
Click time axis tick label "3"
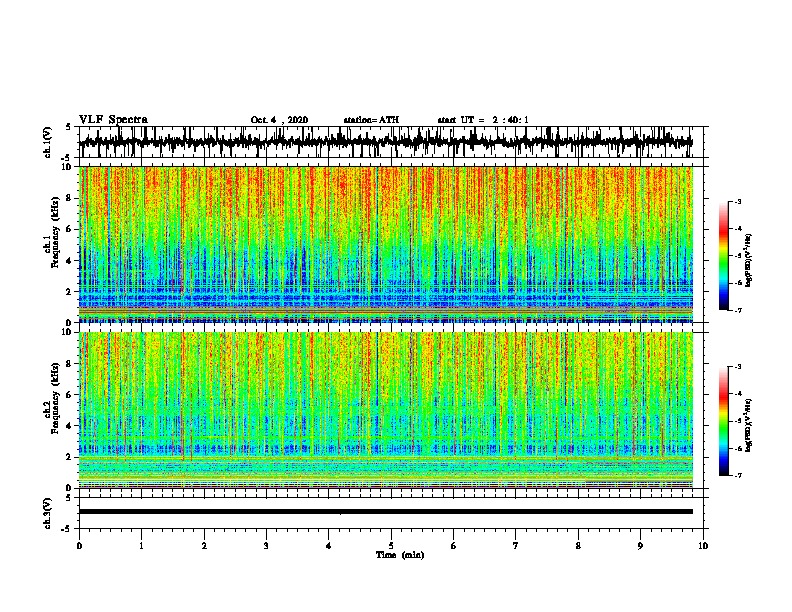[266, 546]
